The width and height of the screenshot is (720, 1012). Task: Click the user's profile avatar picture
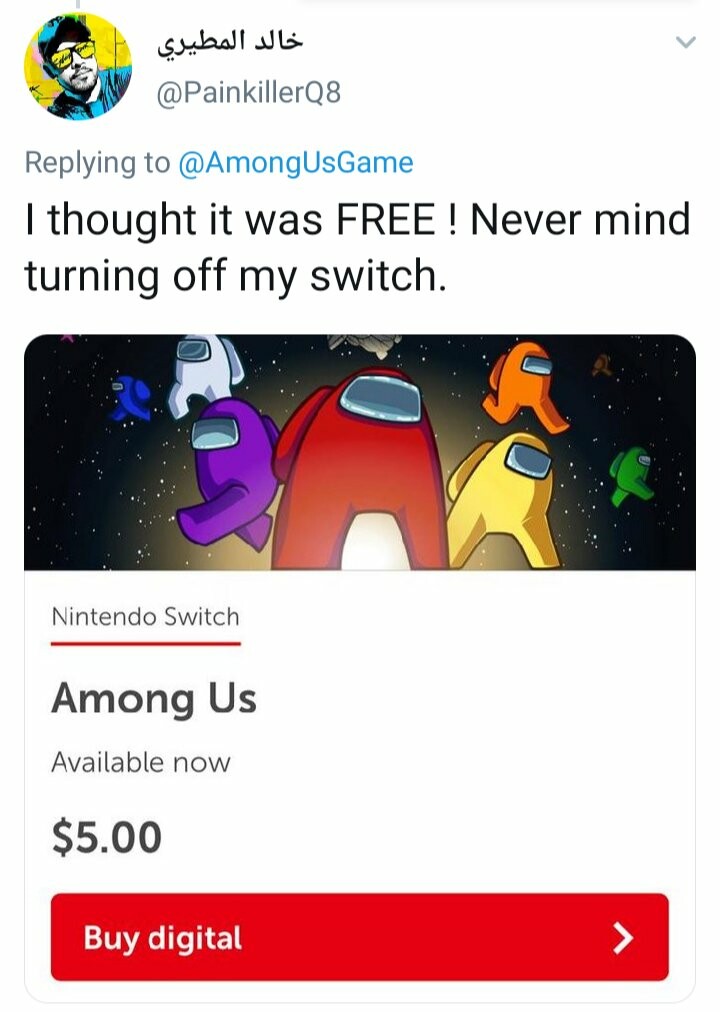click(x=78, y=67)
